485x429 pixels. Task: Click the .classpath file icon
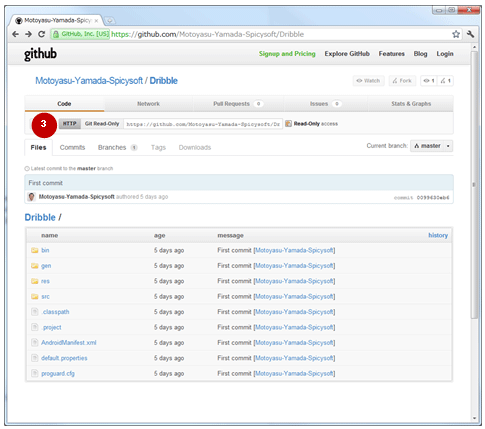[x=34, y=312]
